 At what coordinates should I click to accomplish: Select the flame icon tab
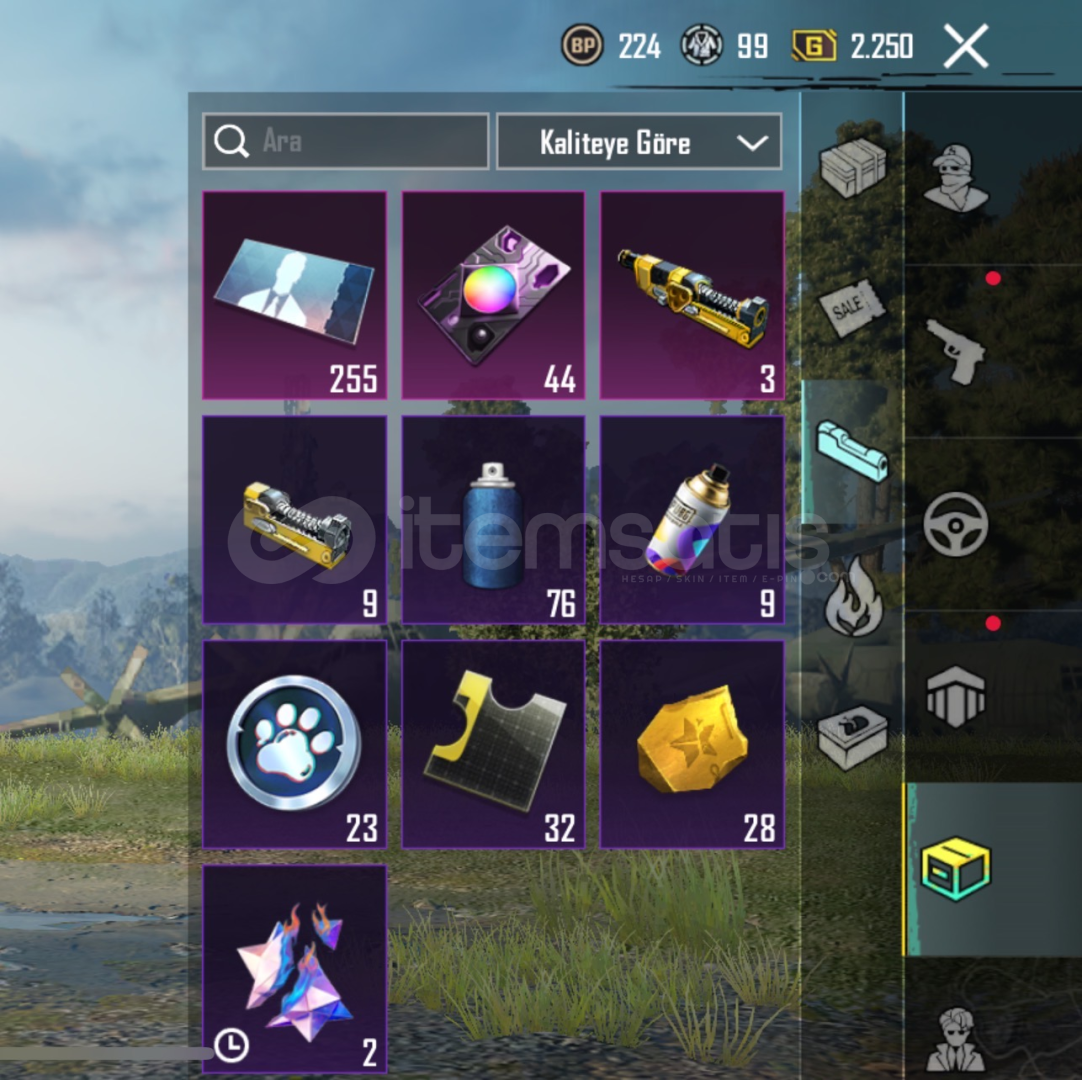click(853, 596)
